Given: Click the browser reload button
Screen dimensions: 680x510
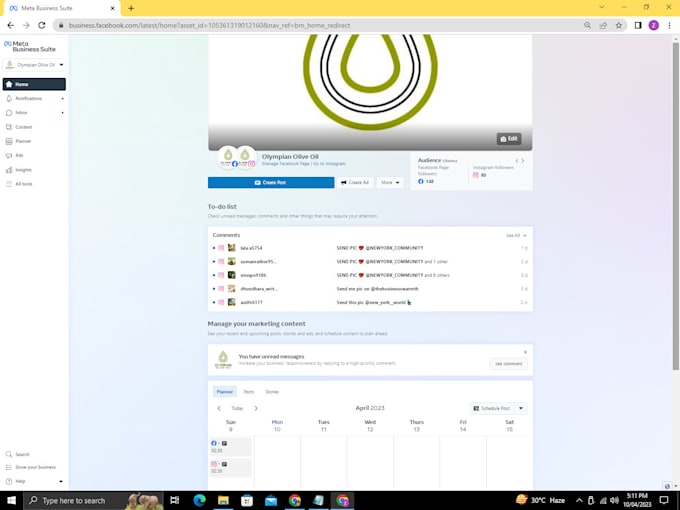Looking at the screenshot, I should tap(42, 25).
